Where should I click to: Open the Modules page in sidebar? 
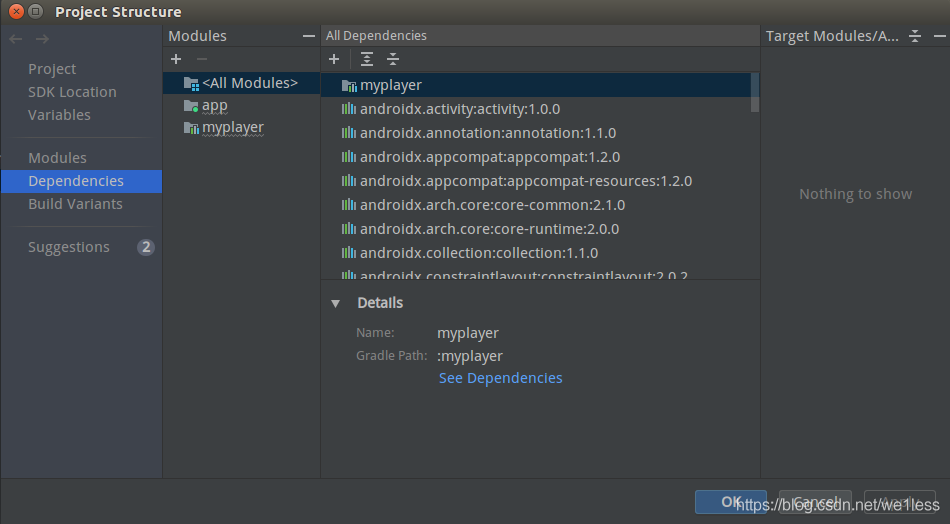click(58, 158)
